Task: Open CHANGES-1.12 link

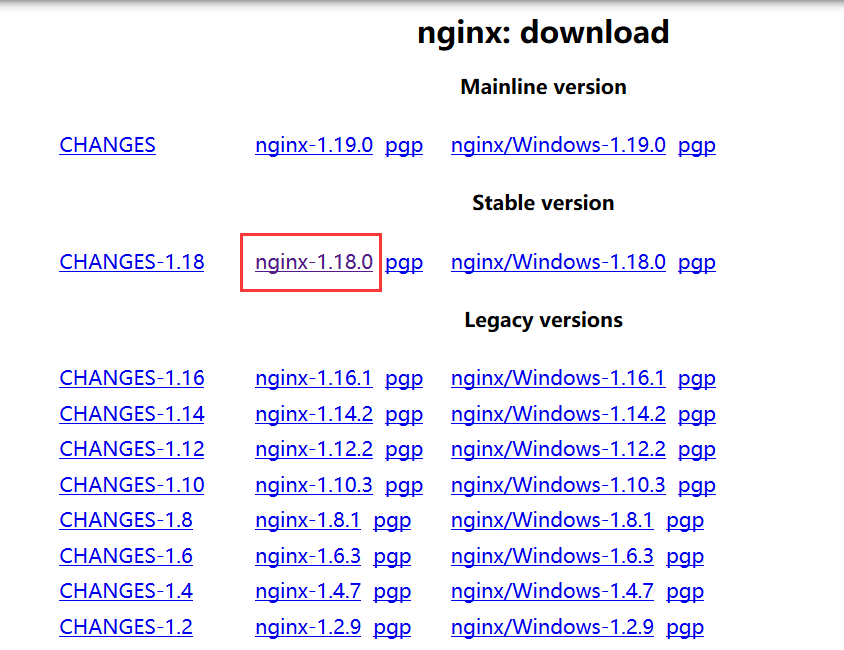Action: coord(132,449)
